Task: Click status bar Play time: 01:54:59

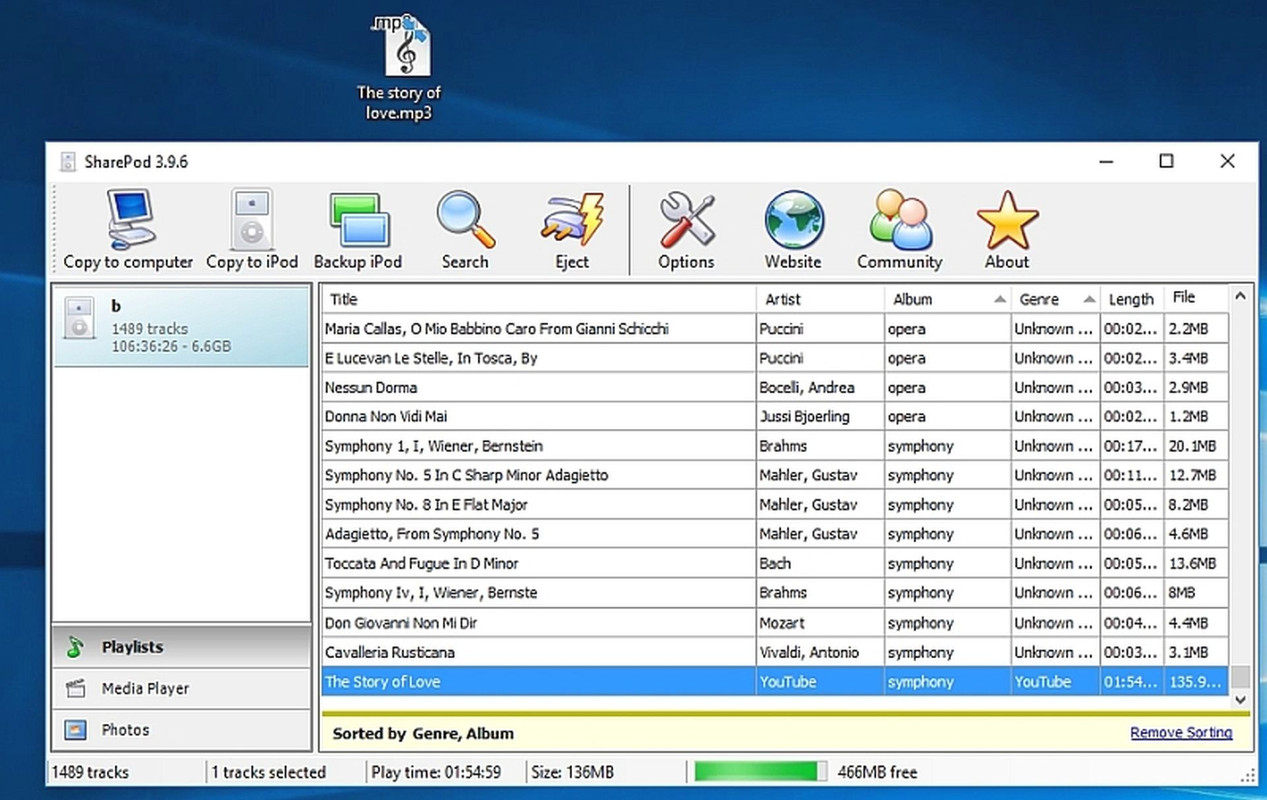Action: [x=436, y=772]
